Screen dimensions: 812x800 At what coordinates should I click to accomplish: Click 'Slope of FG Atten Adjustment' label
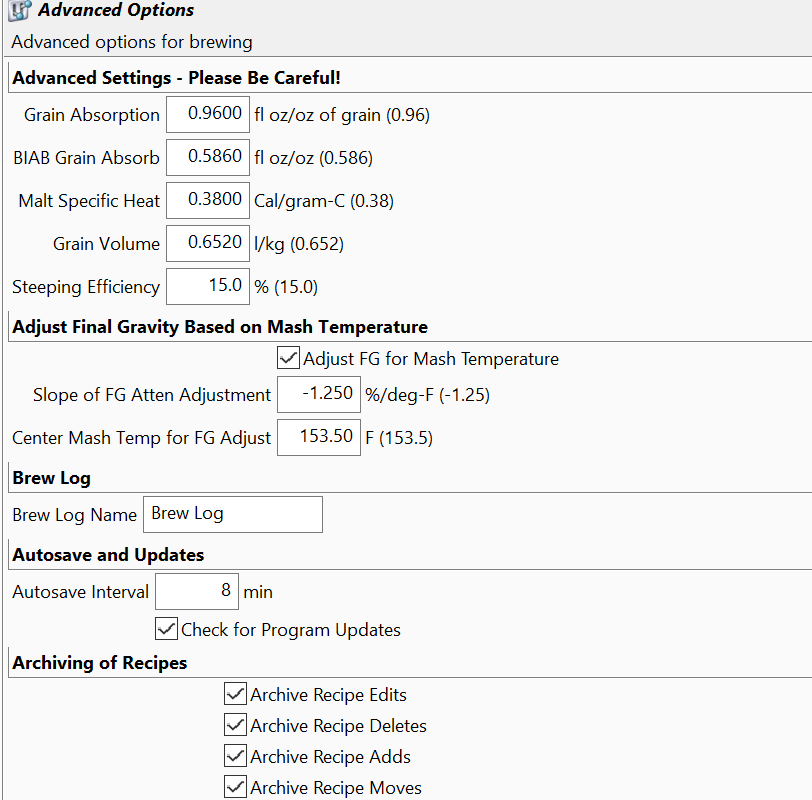(x=152, y=395)
